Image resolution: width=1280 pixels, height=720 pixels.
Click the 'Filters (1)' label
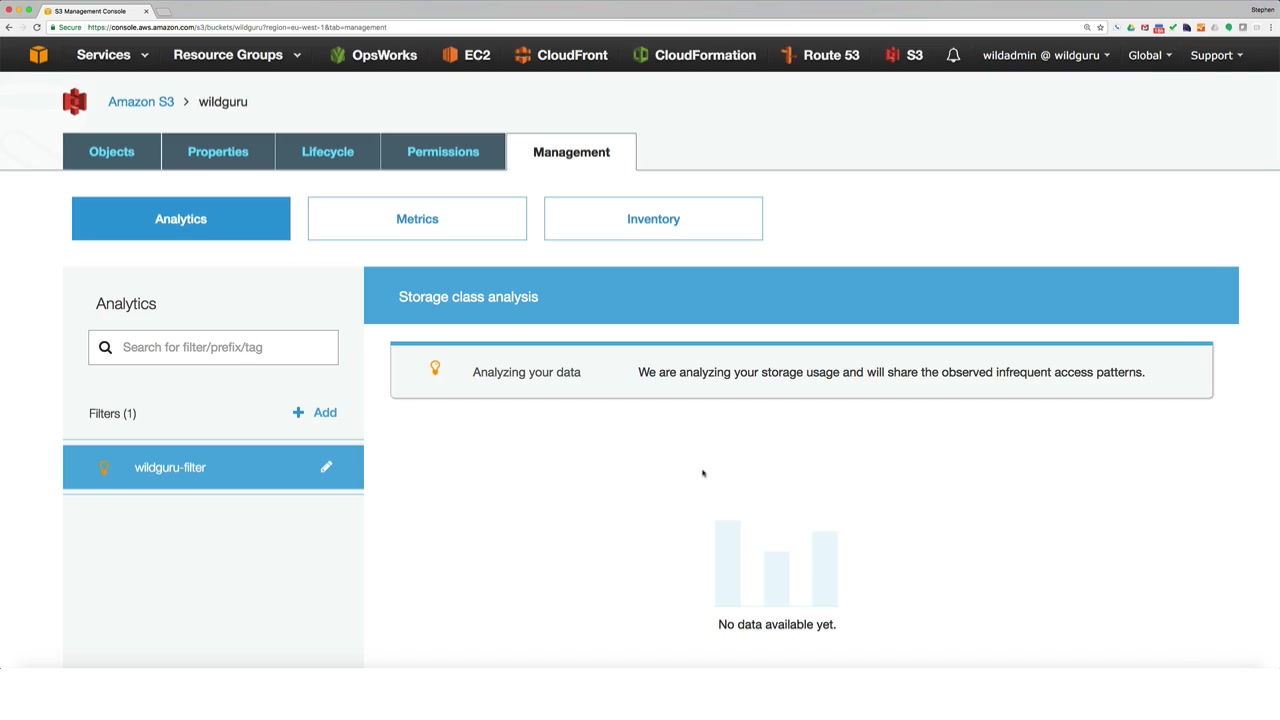[x=112, y=413]
